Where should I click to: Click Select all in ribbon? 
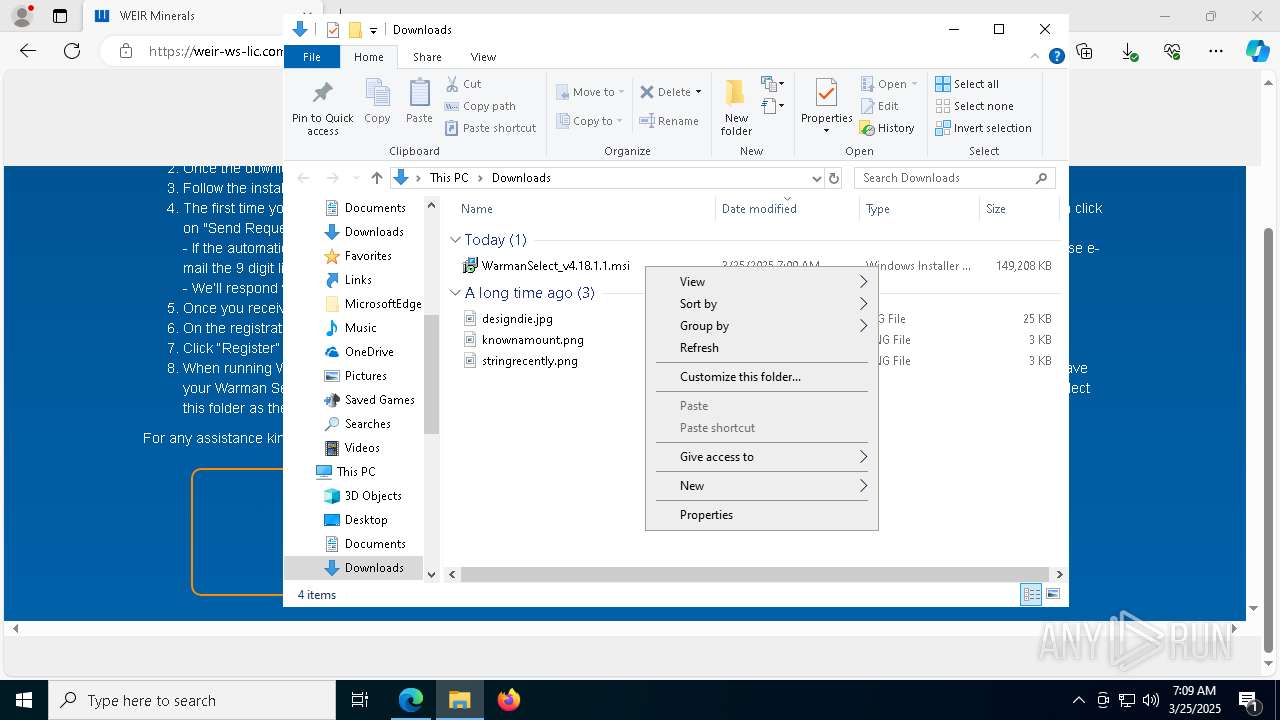pyautogui.click(x=967, y=84)
